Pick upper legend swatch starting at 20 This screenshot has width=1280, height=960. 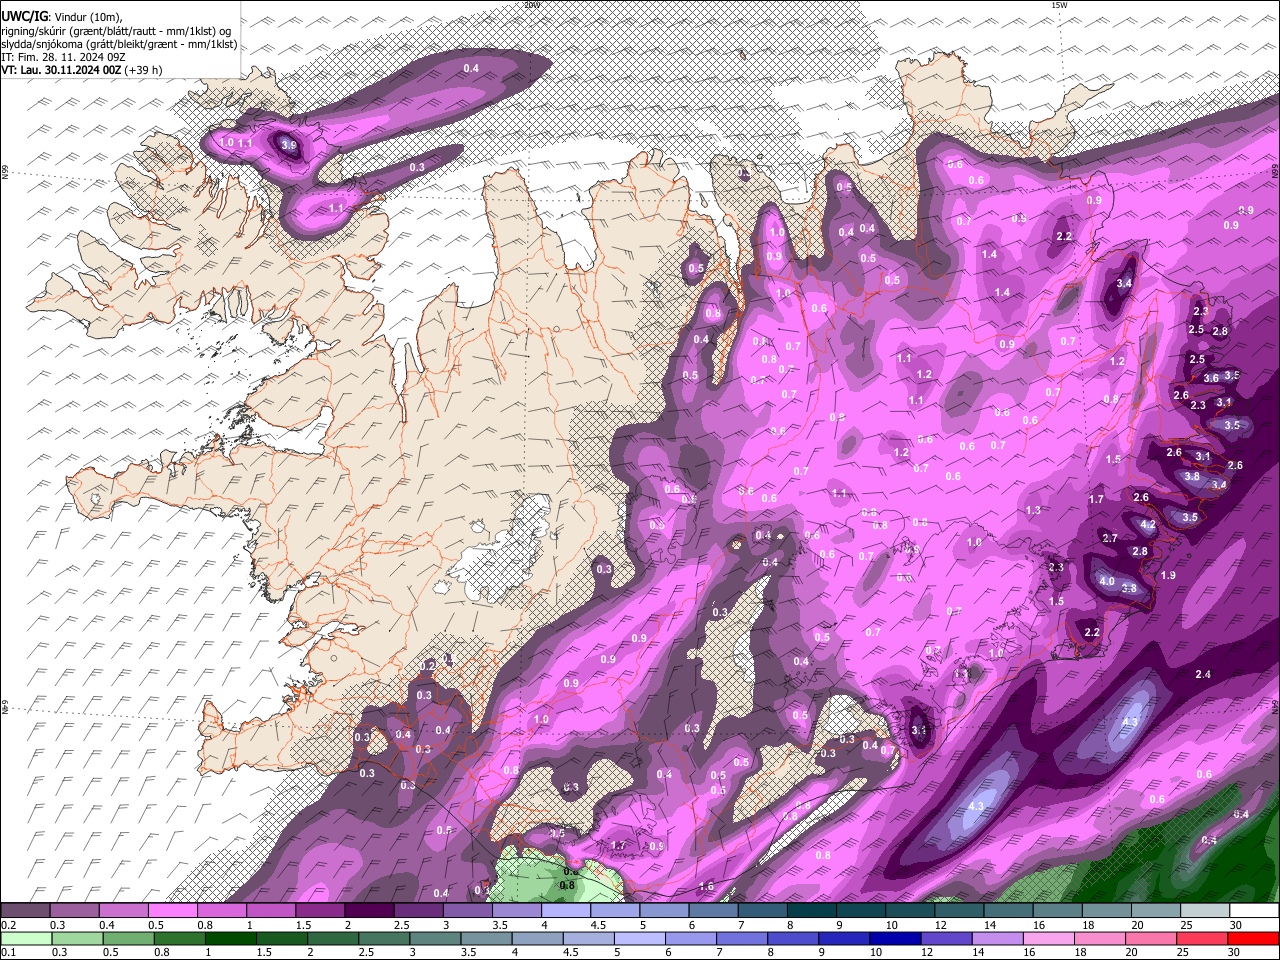pos(1158,911)
